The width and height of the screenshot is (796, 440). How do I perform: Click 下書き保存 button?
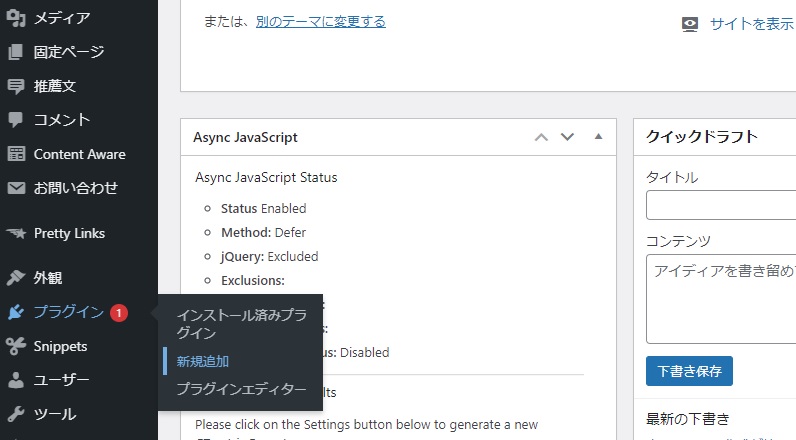pyautogui.click(x=689, y=371)
